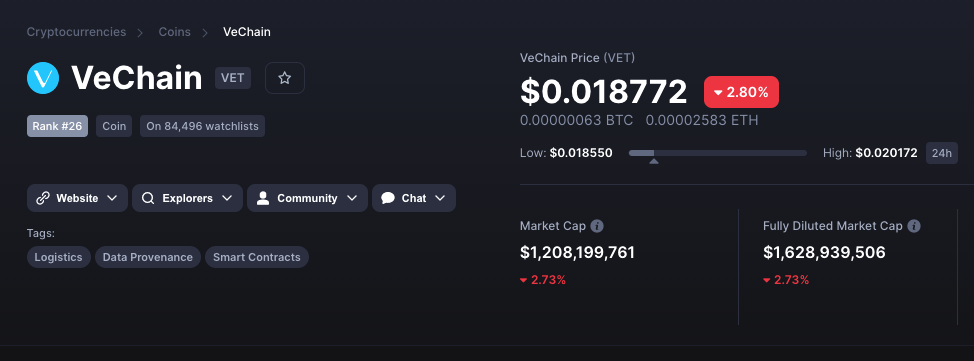The width and height of the screenshot is (974, 361).
Task: Click the person icon on Community button
Action: (x=263, y=198)
